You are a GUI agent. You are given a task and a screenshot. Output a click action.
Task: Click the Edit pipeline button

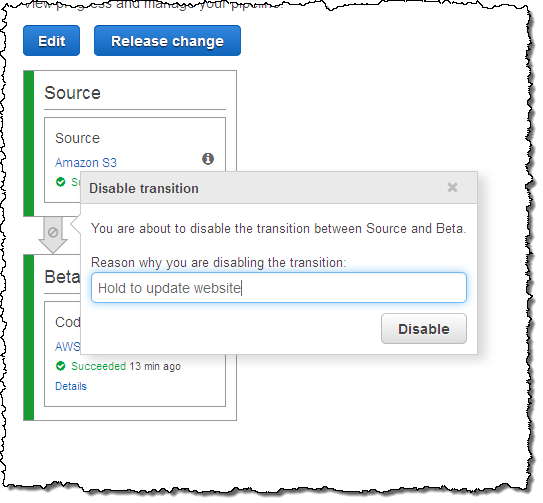point(52,41)
